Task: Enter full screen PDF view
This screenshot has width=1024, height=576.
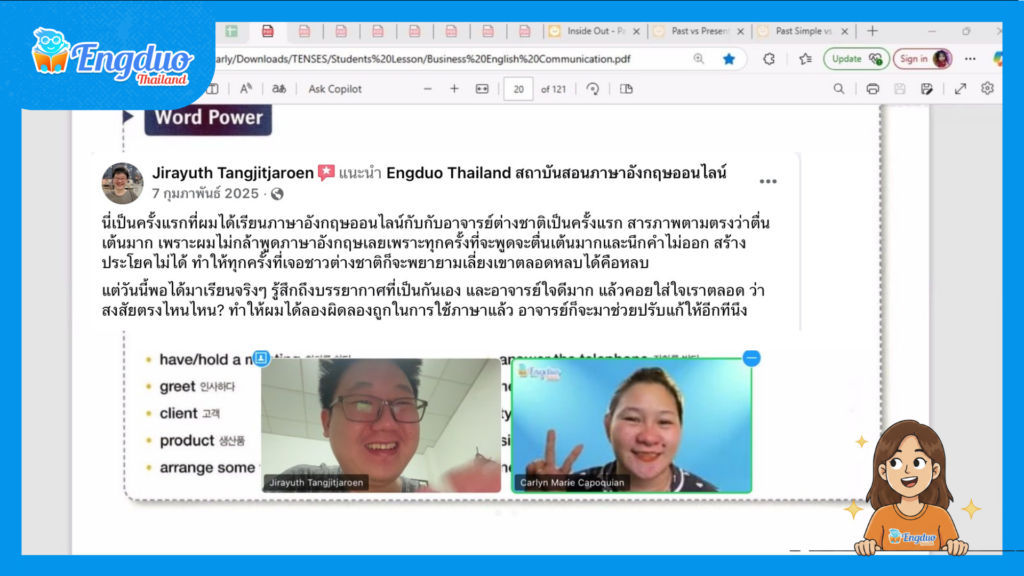Action: 960,89
